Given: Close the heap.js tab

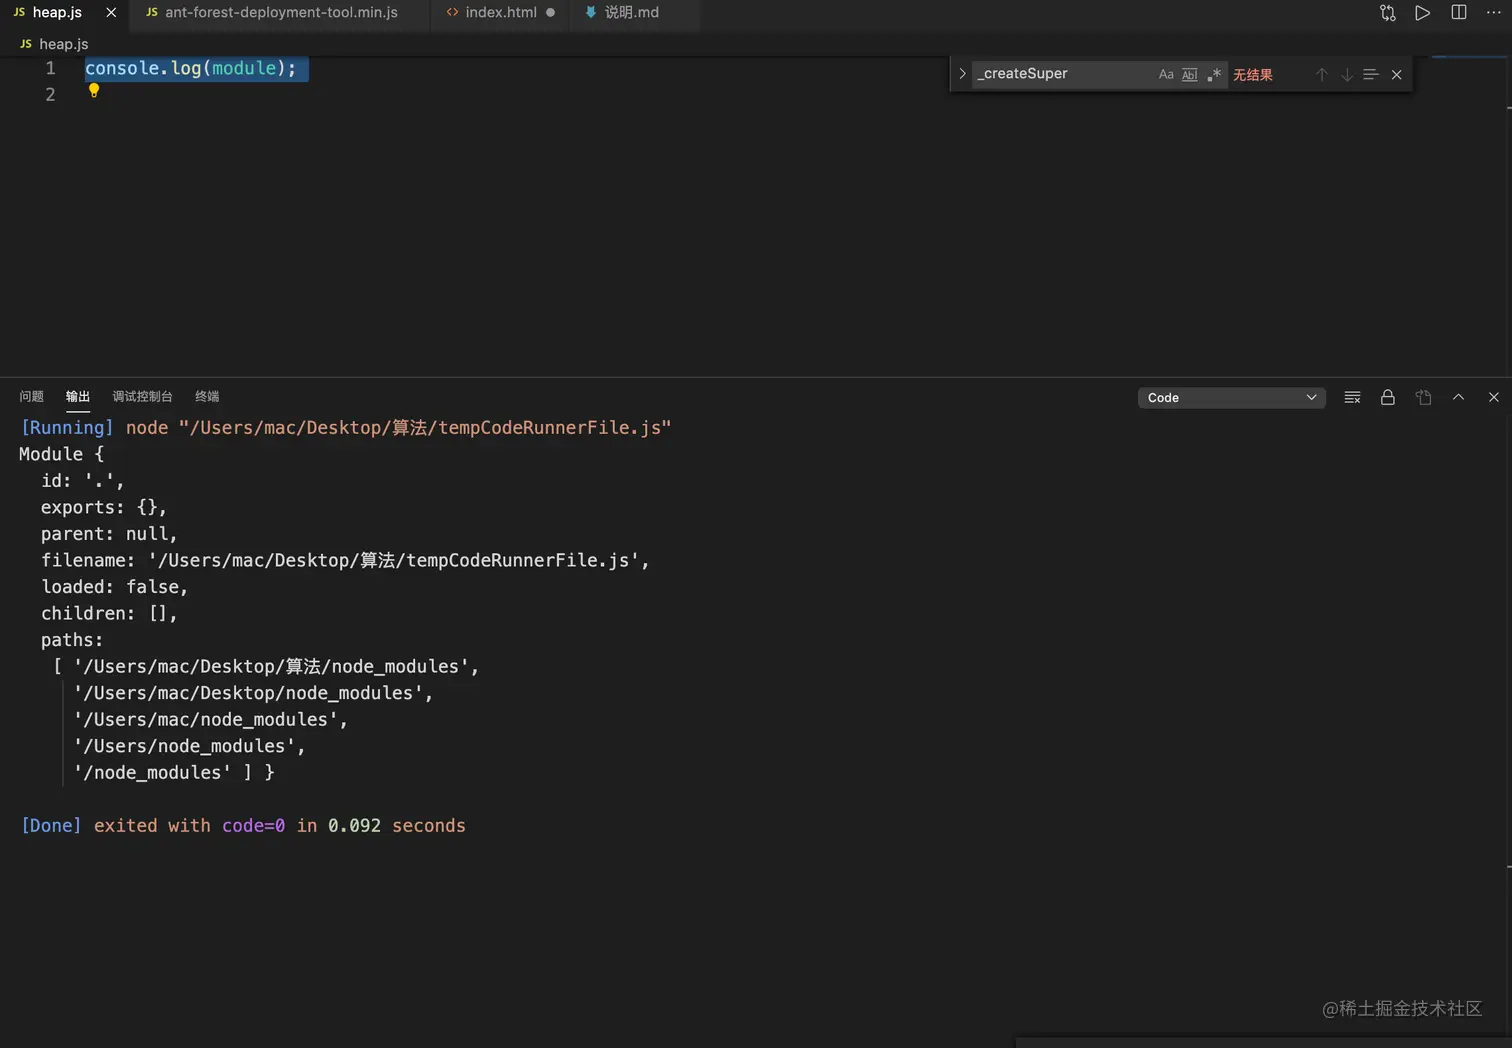Looking at the screenshot, I should tap(111, 13).
